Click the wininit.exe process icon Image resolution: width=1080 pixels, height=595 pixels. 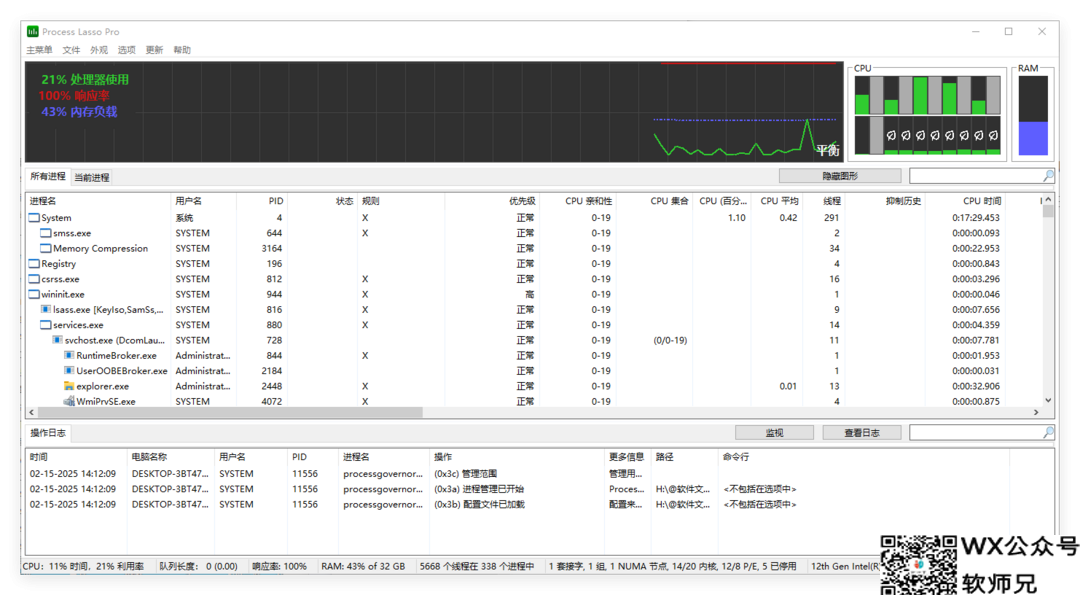[34, 294]
